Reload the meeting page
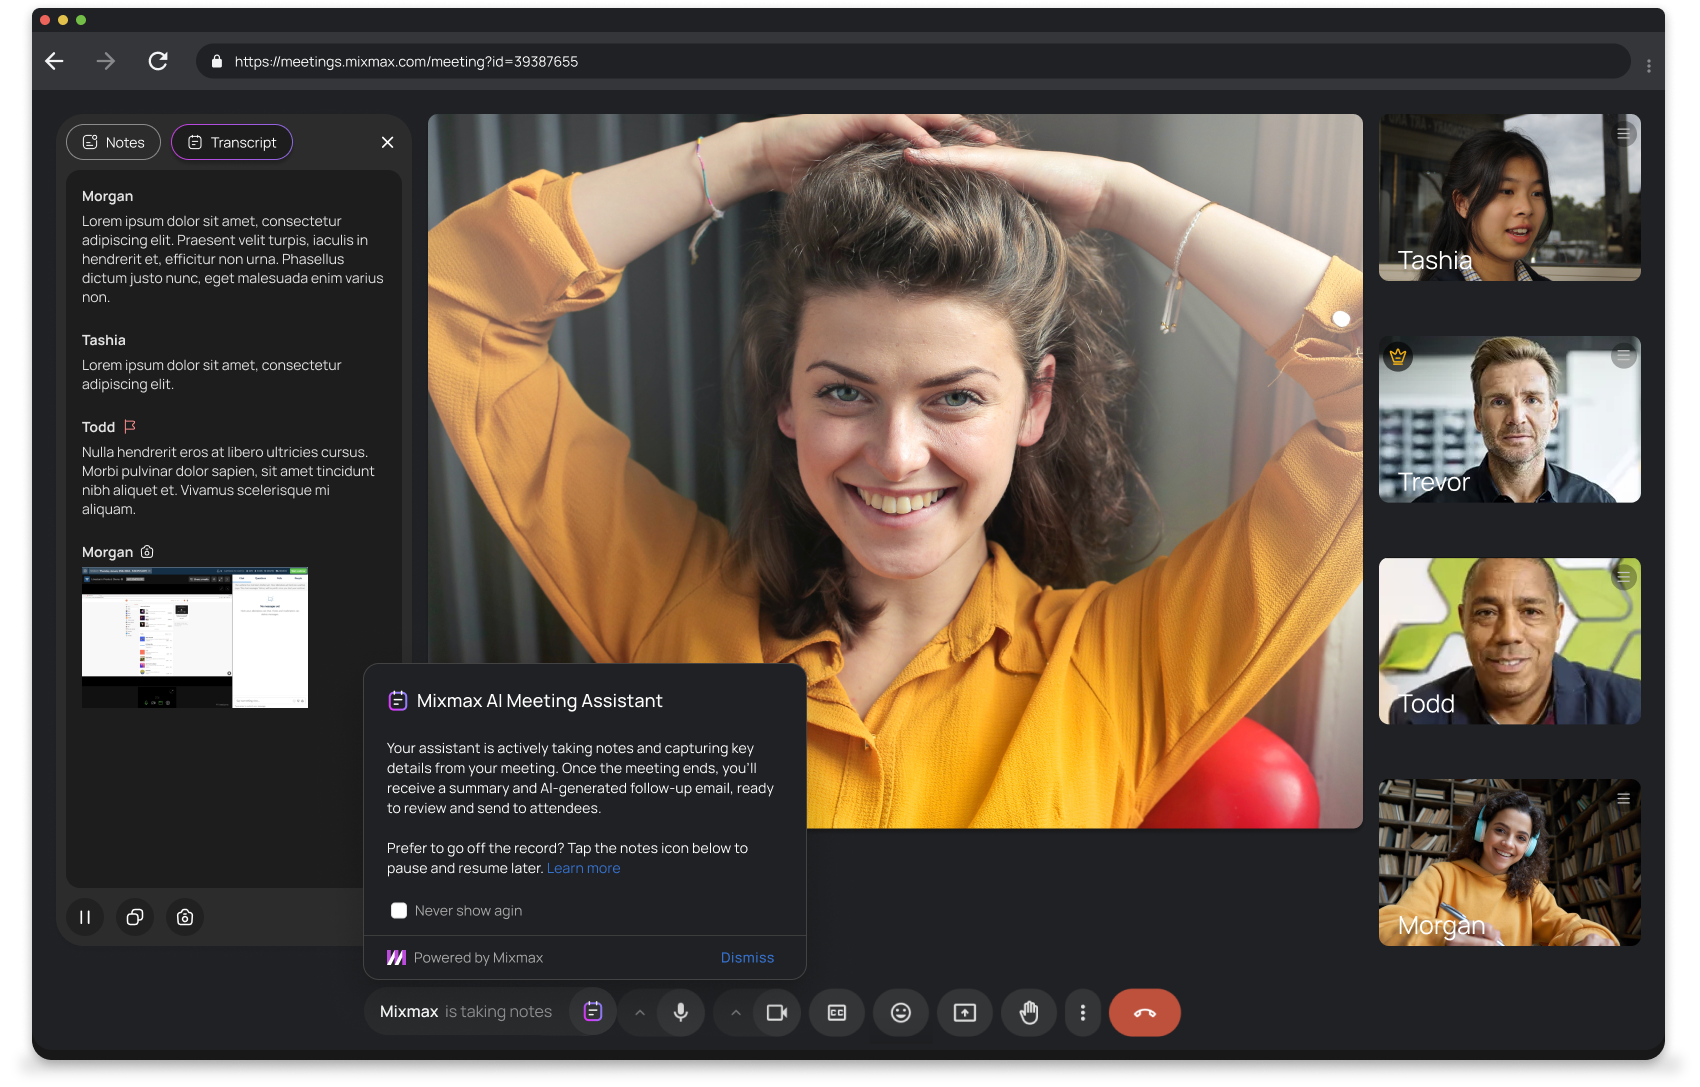This screenshot has width=1700, height=1087. [x=158, y=61]
